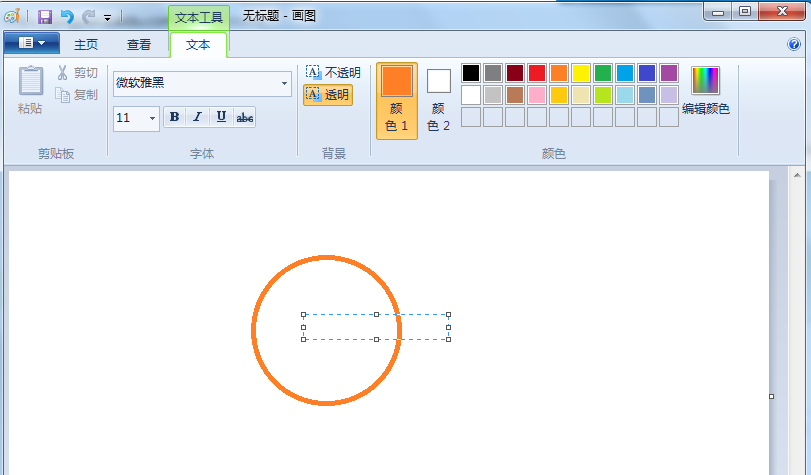Switch to the 查看 tab
The height and width of the screenshot is (475, 811).
(x=139, y=44)
